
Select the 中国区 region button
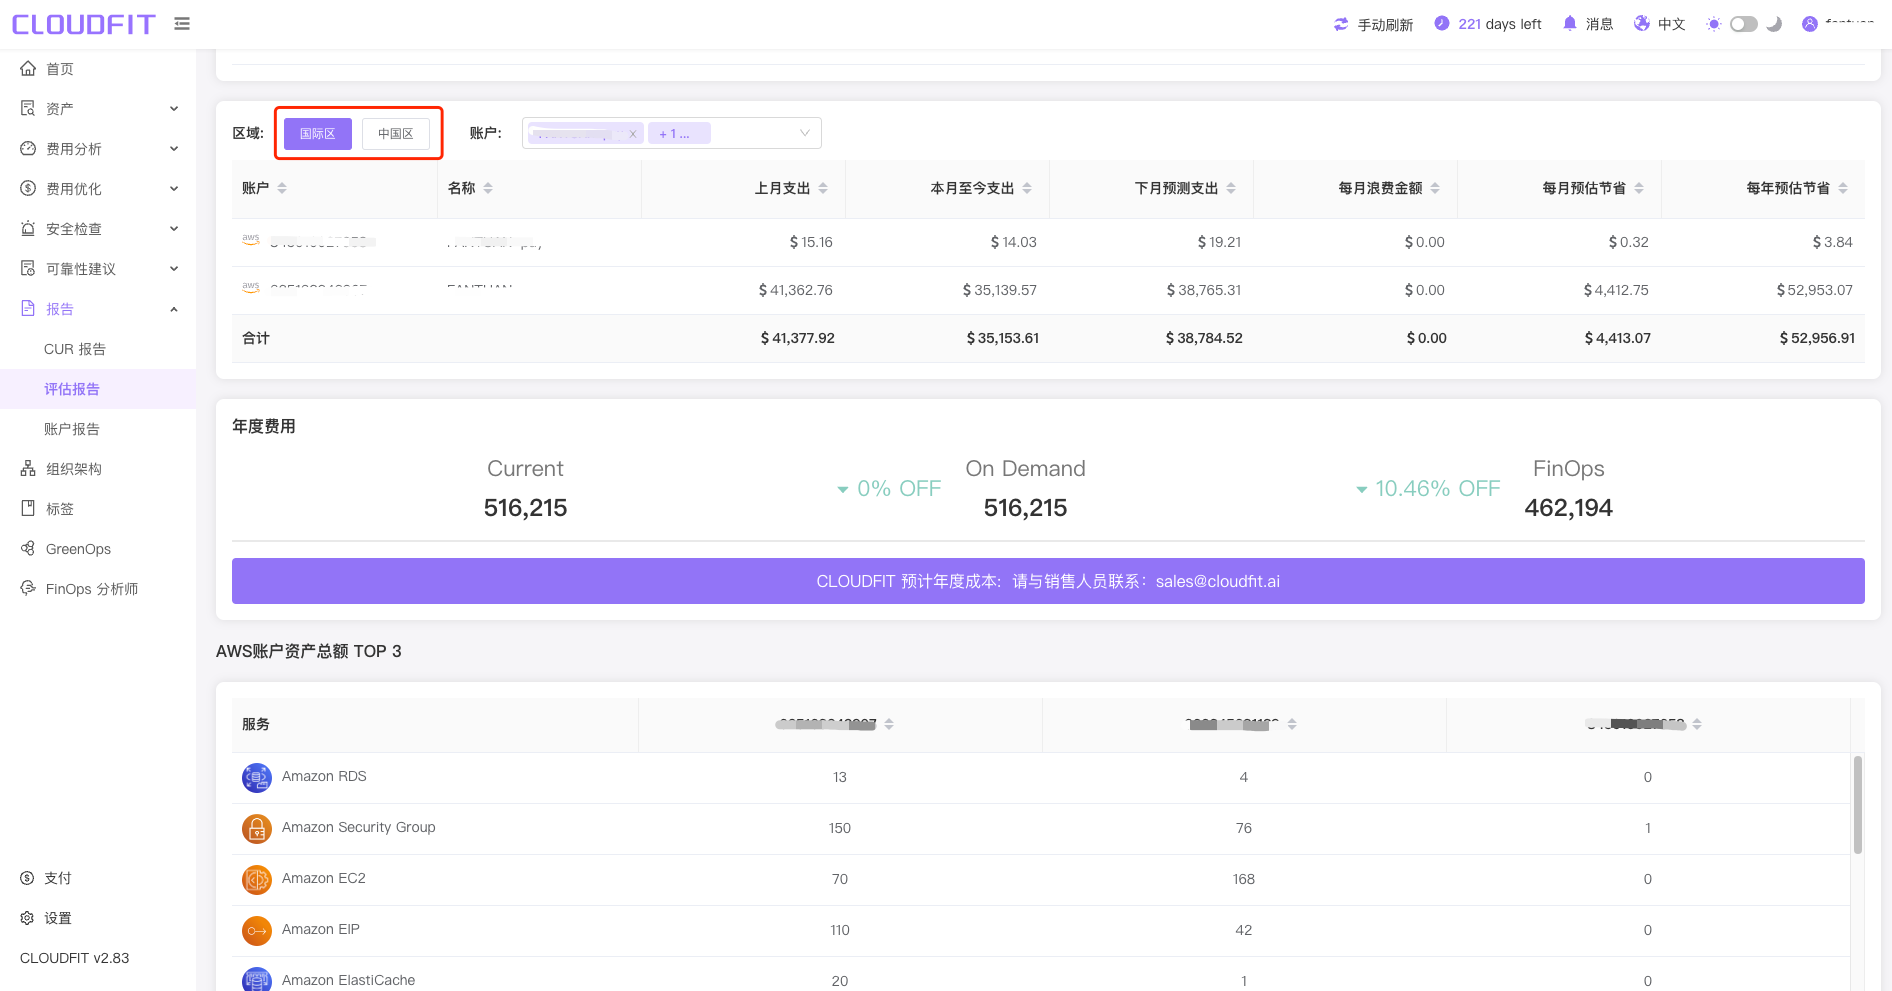click(396, 134)
